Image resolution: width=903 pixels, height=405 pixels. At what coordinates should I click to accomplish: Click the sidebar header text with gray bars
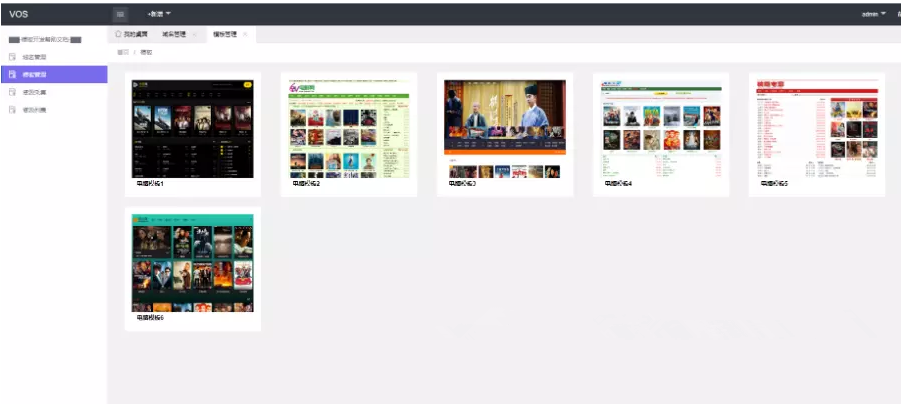[x=45, y=40]
